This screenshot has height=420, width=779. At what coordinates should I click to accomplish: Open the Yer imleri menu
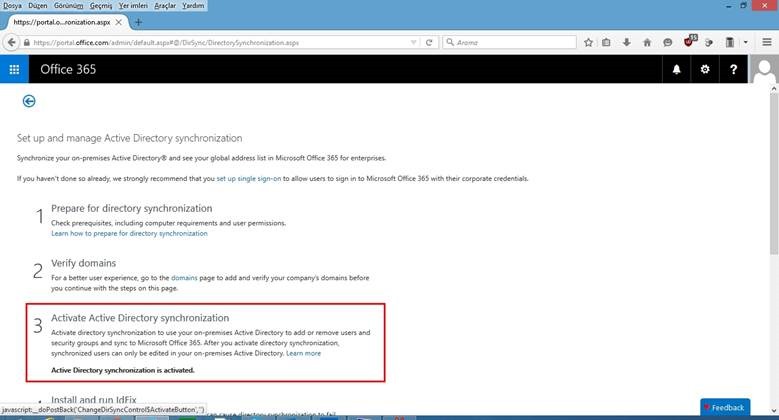click(x=133, y=6)
